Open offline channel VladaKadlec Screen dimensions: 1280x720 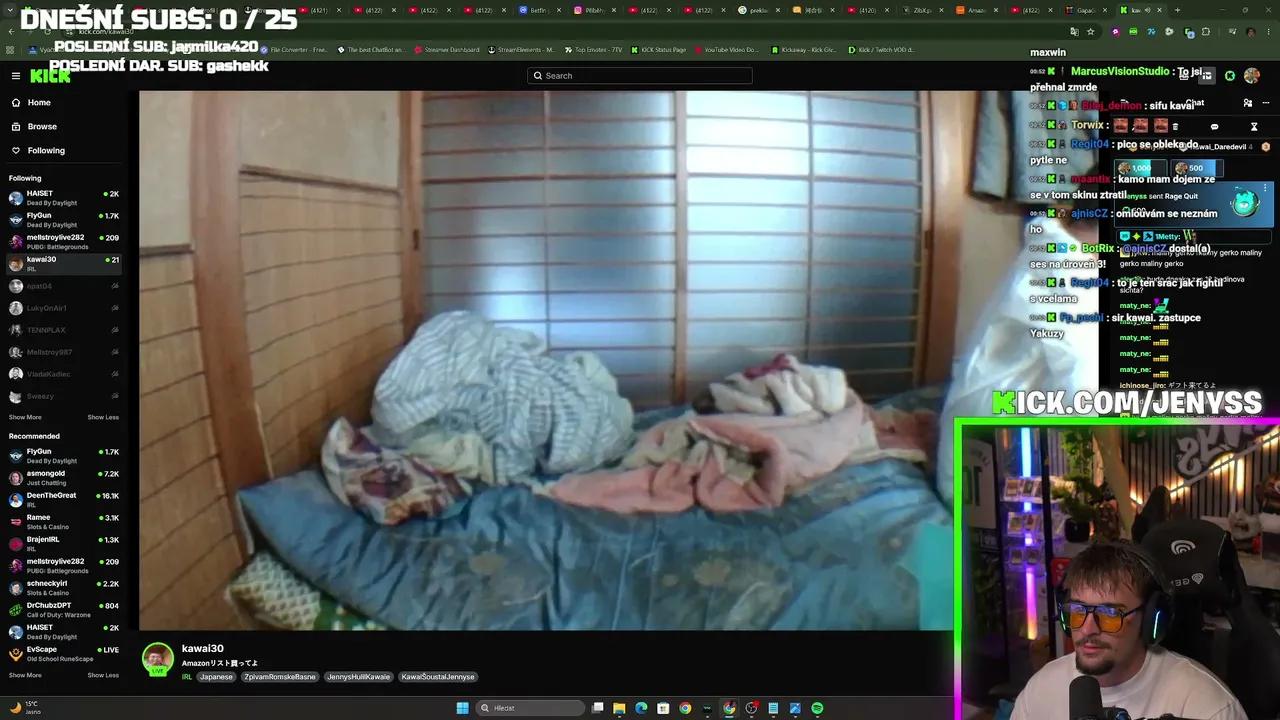click(64, 374)
